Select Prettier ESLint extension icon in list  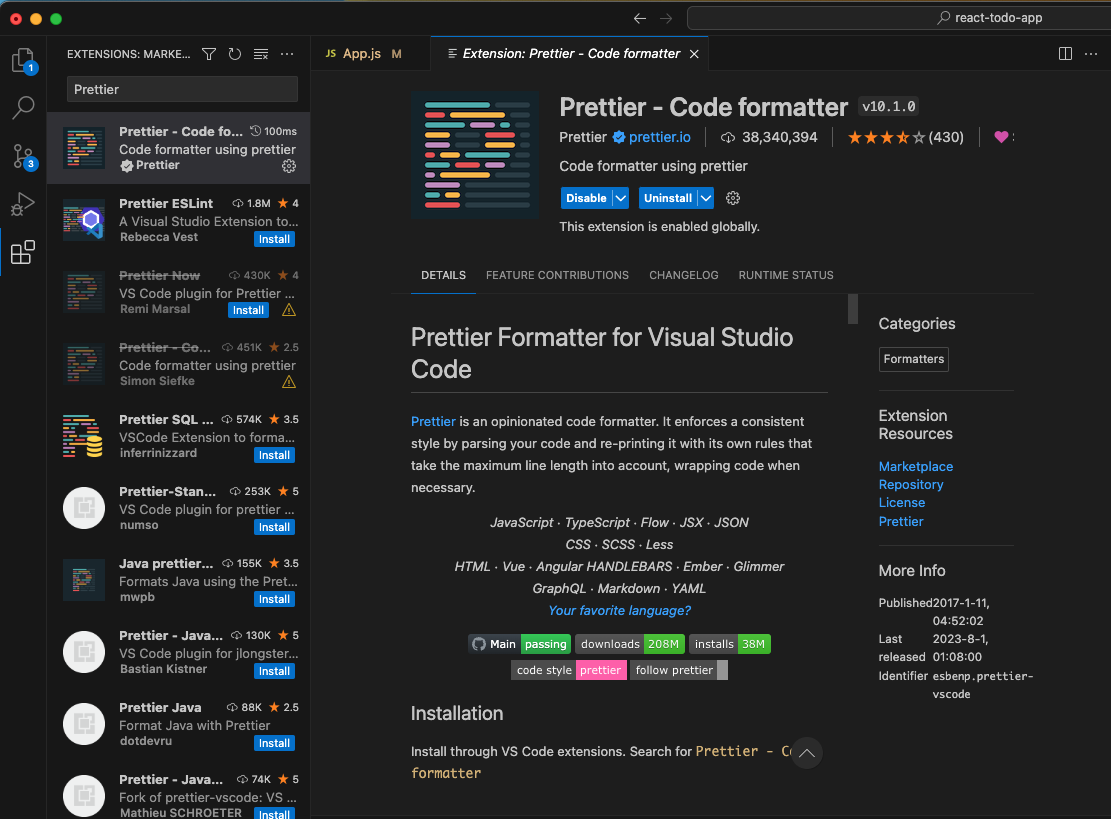pos(84,221)
